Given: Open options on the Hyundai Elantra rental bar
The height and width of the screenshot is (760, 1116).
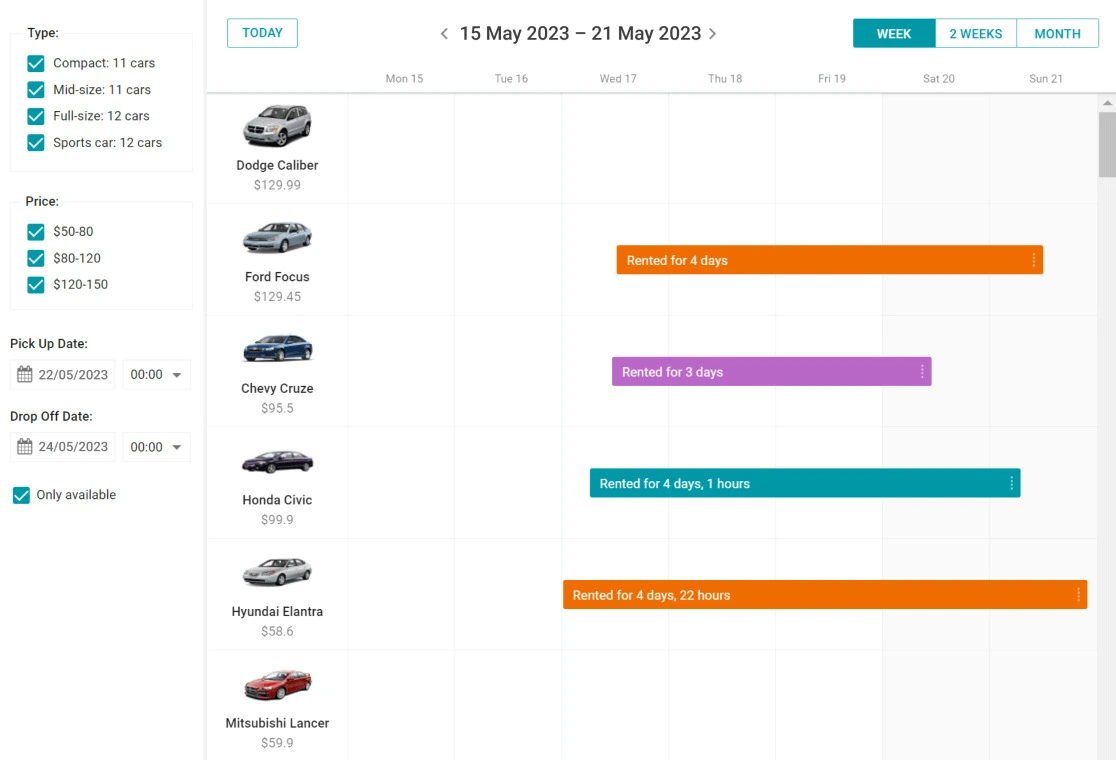Looking at the screenshot, I should coord(1076,594).
